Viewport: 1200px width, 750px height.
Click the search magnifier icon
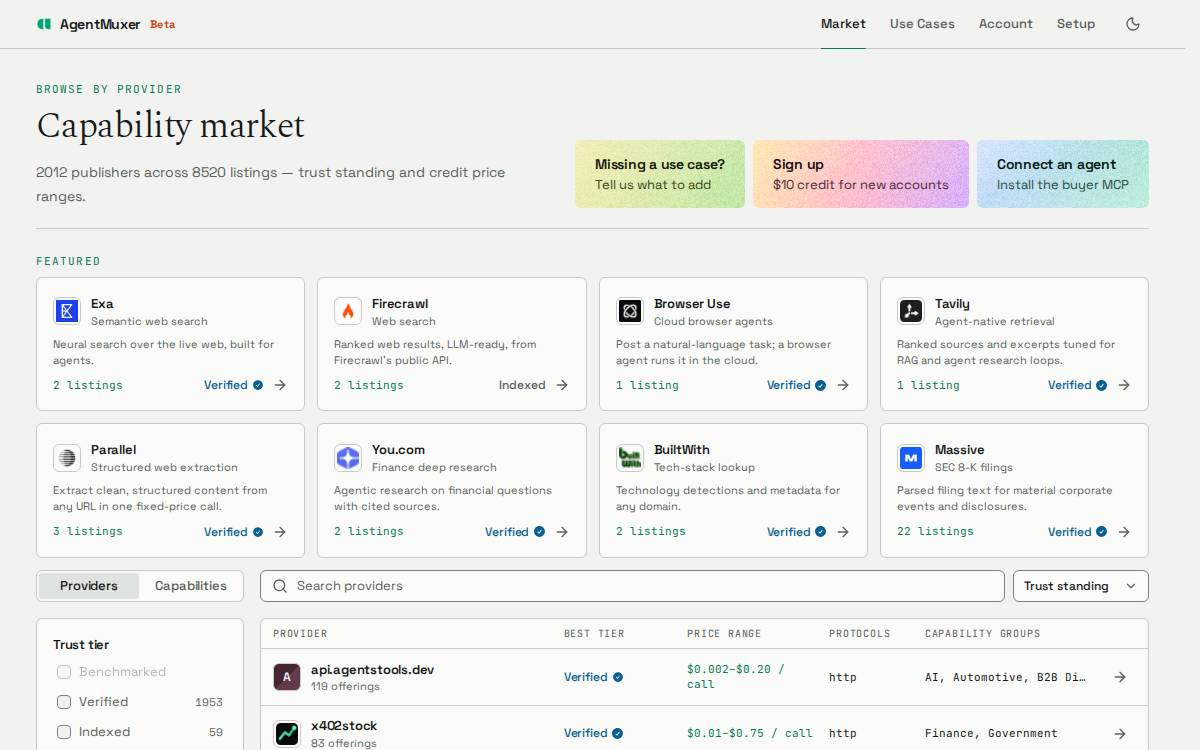pyautogui.click(x=280, y=586)
